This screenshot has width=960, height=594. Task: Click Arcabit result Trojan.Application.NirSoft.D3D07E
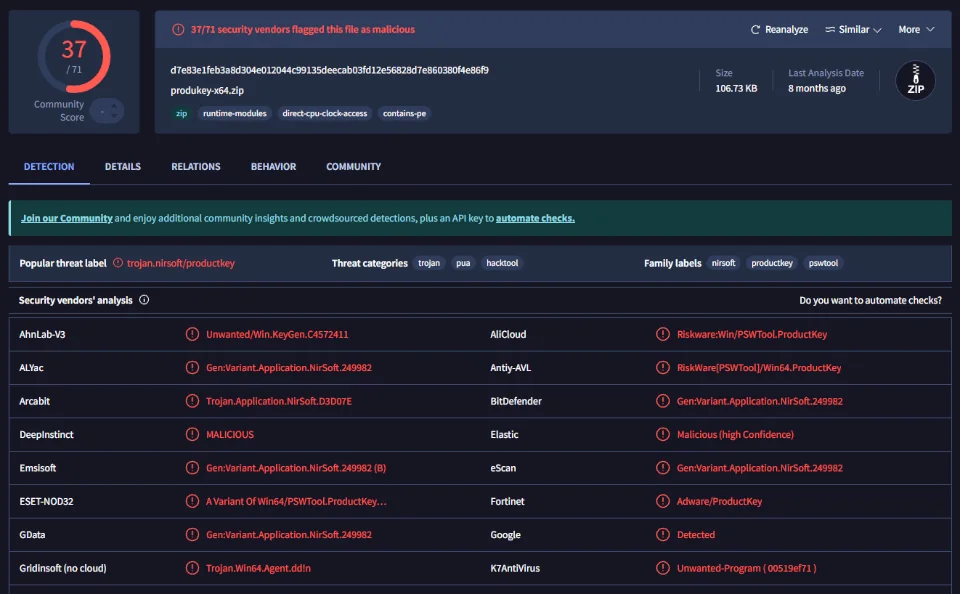[279, 401]
